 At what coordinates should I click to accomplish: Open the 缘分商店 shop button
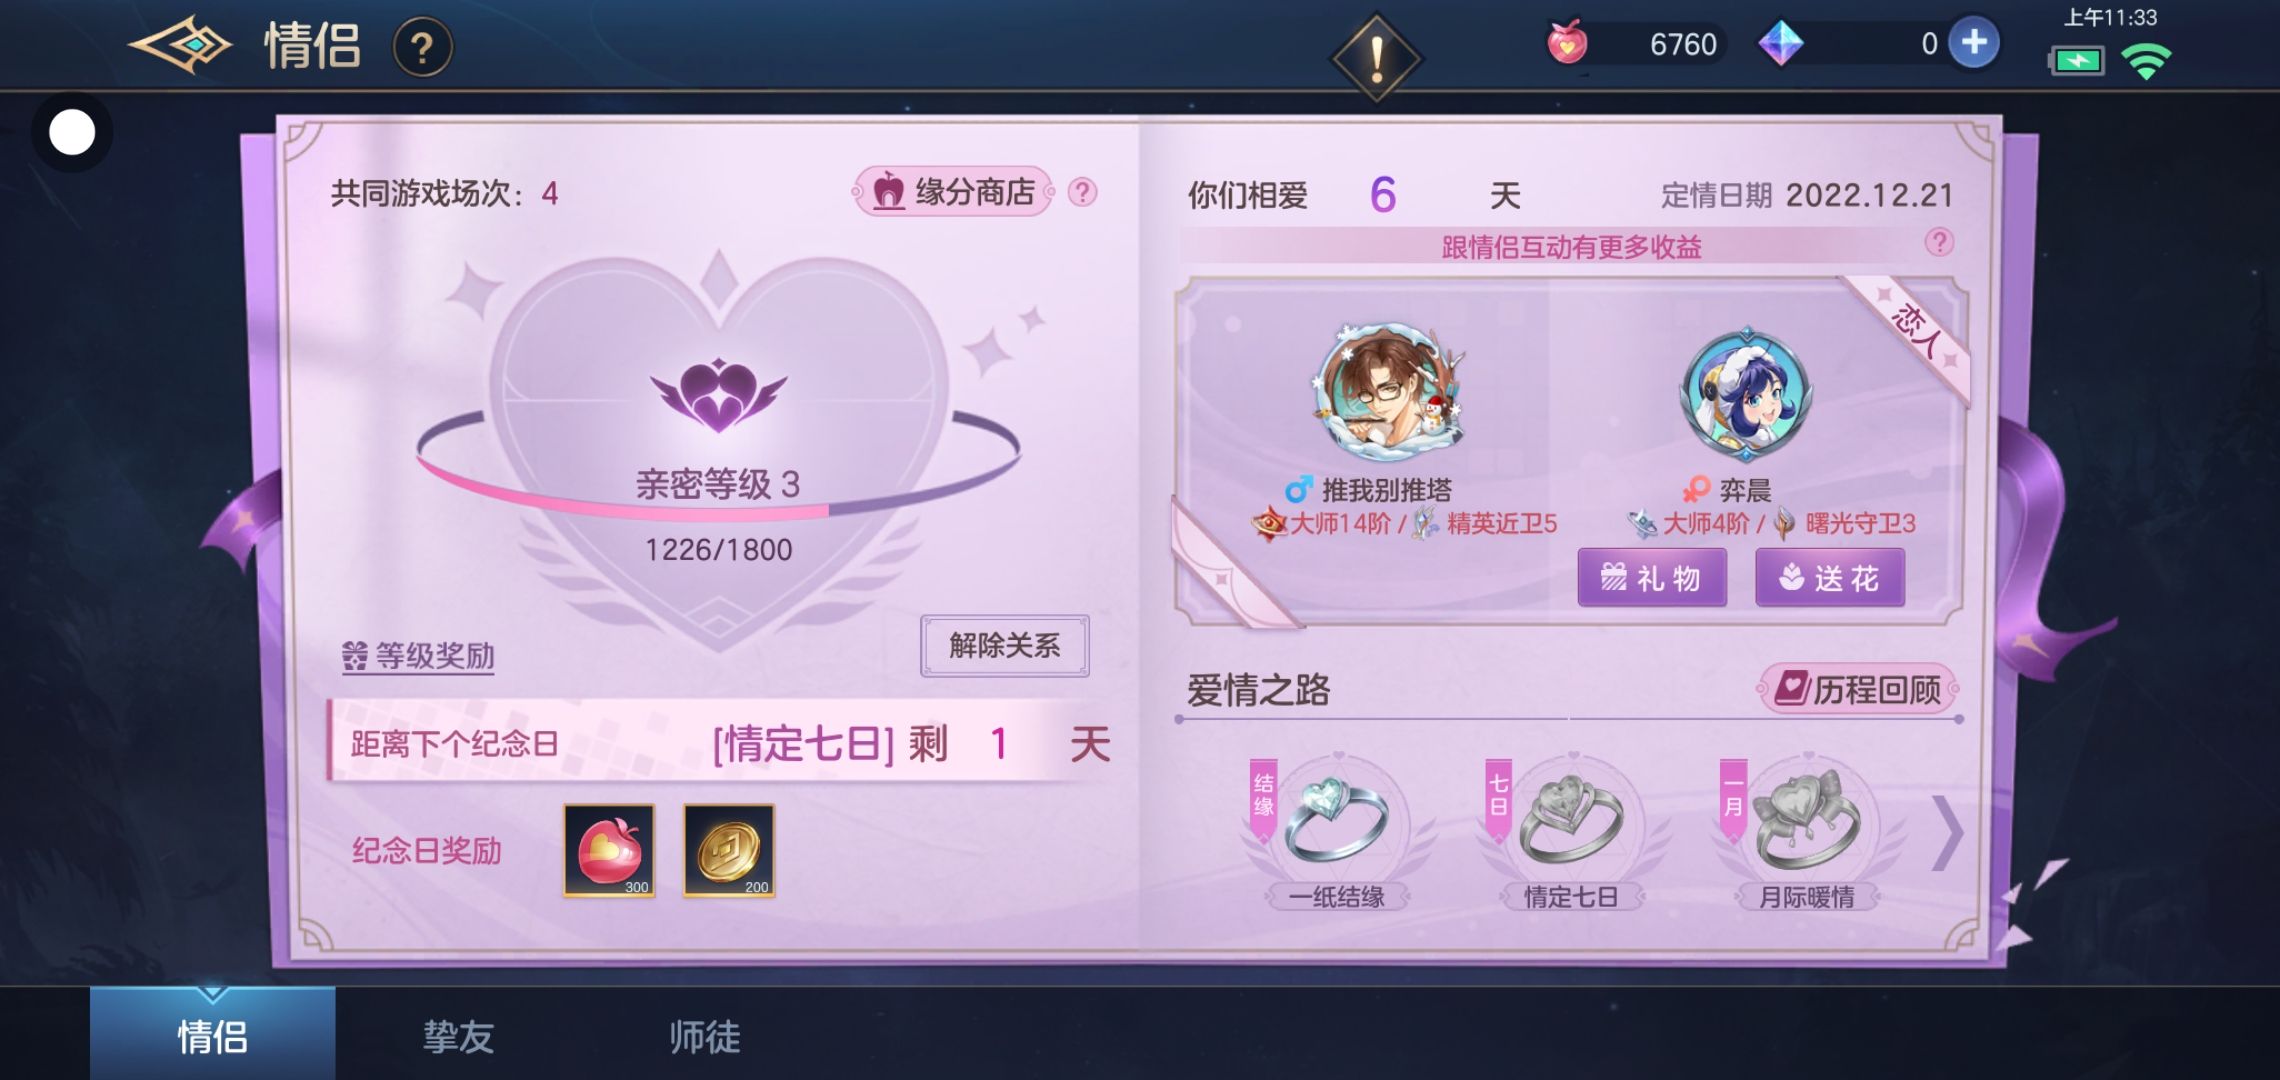[954, 191]
